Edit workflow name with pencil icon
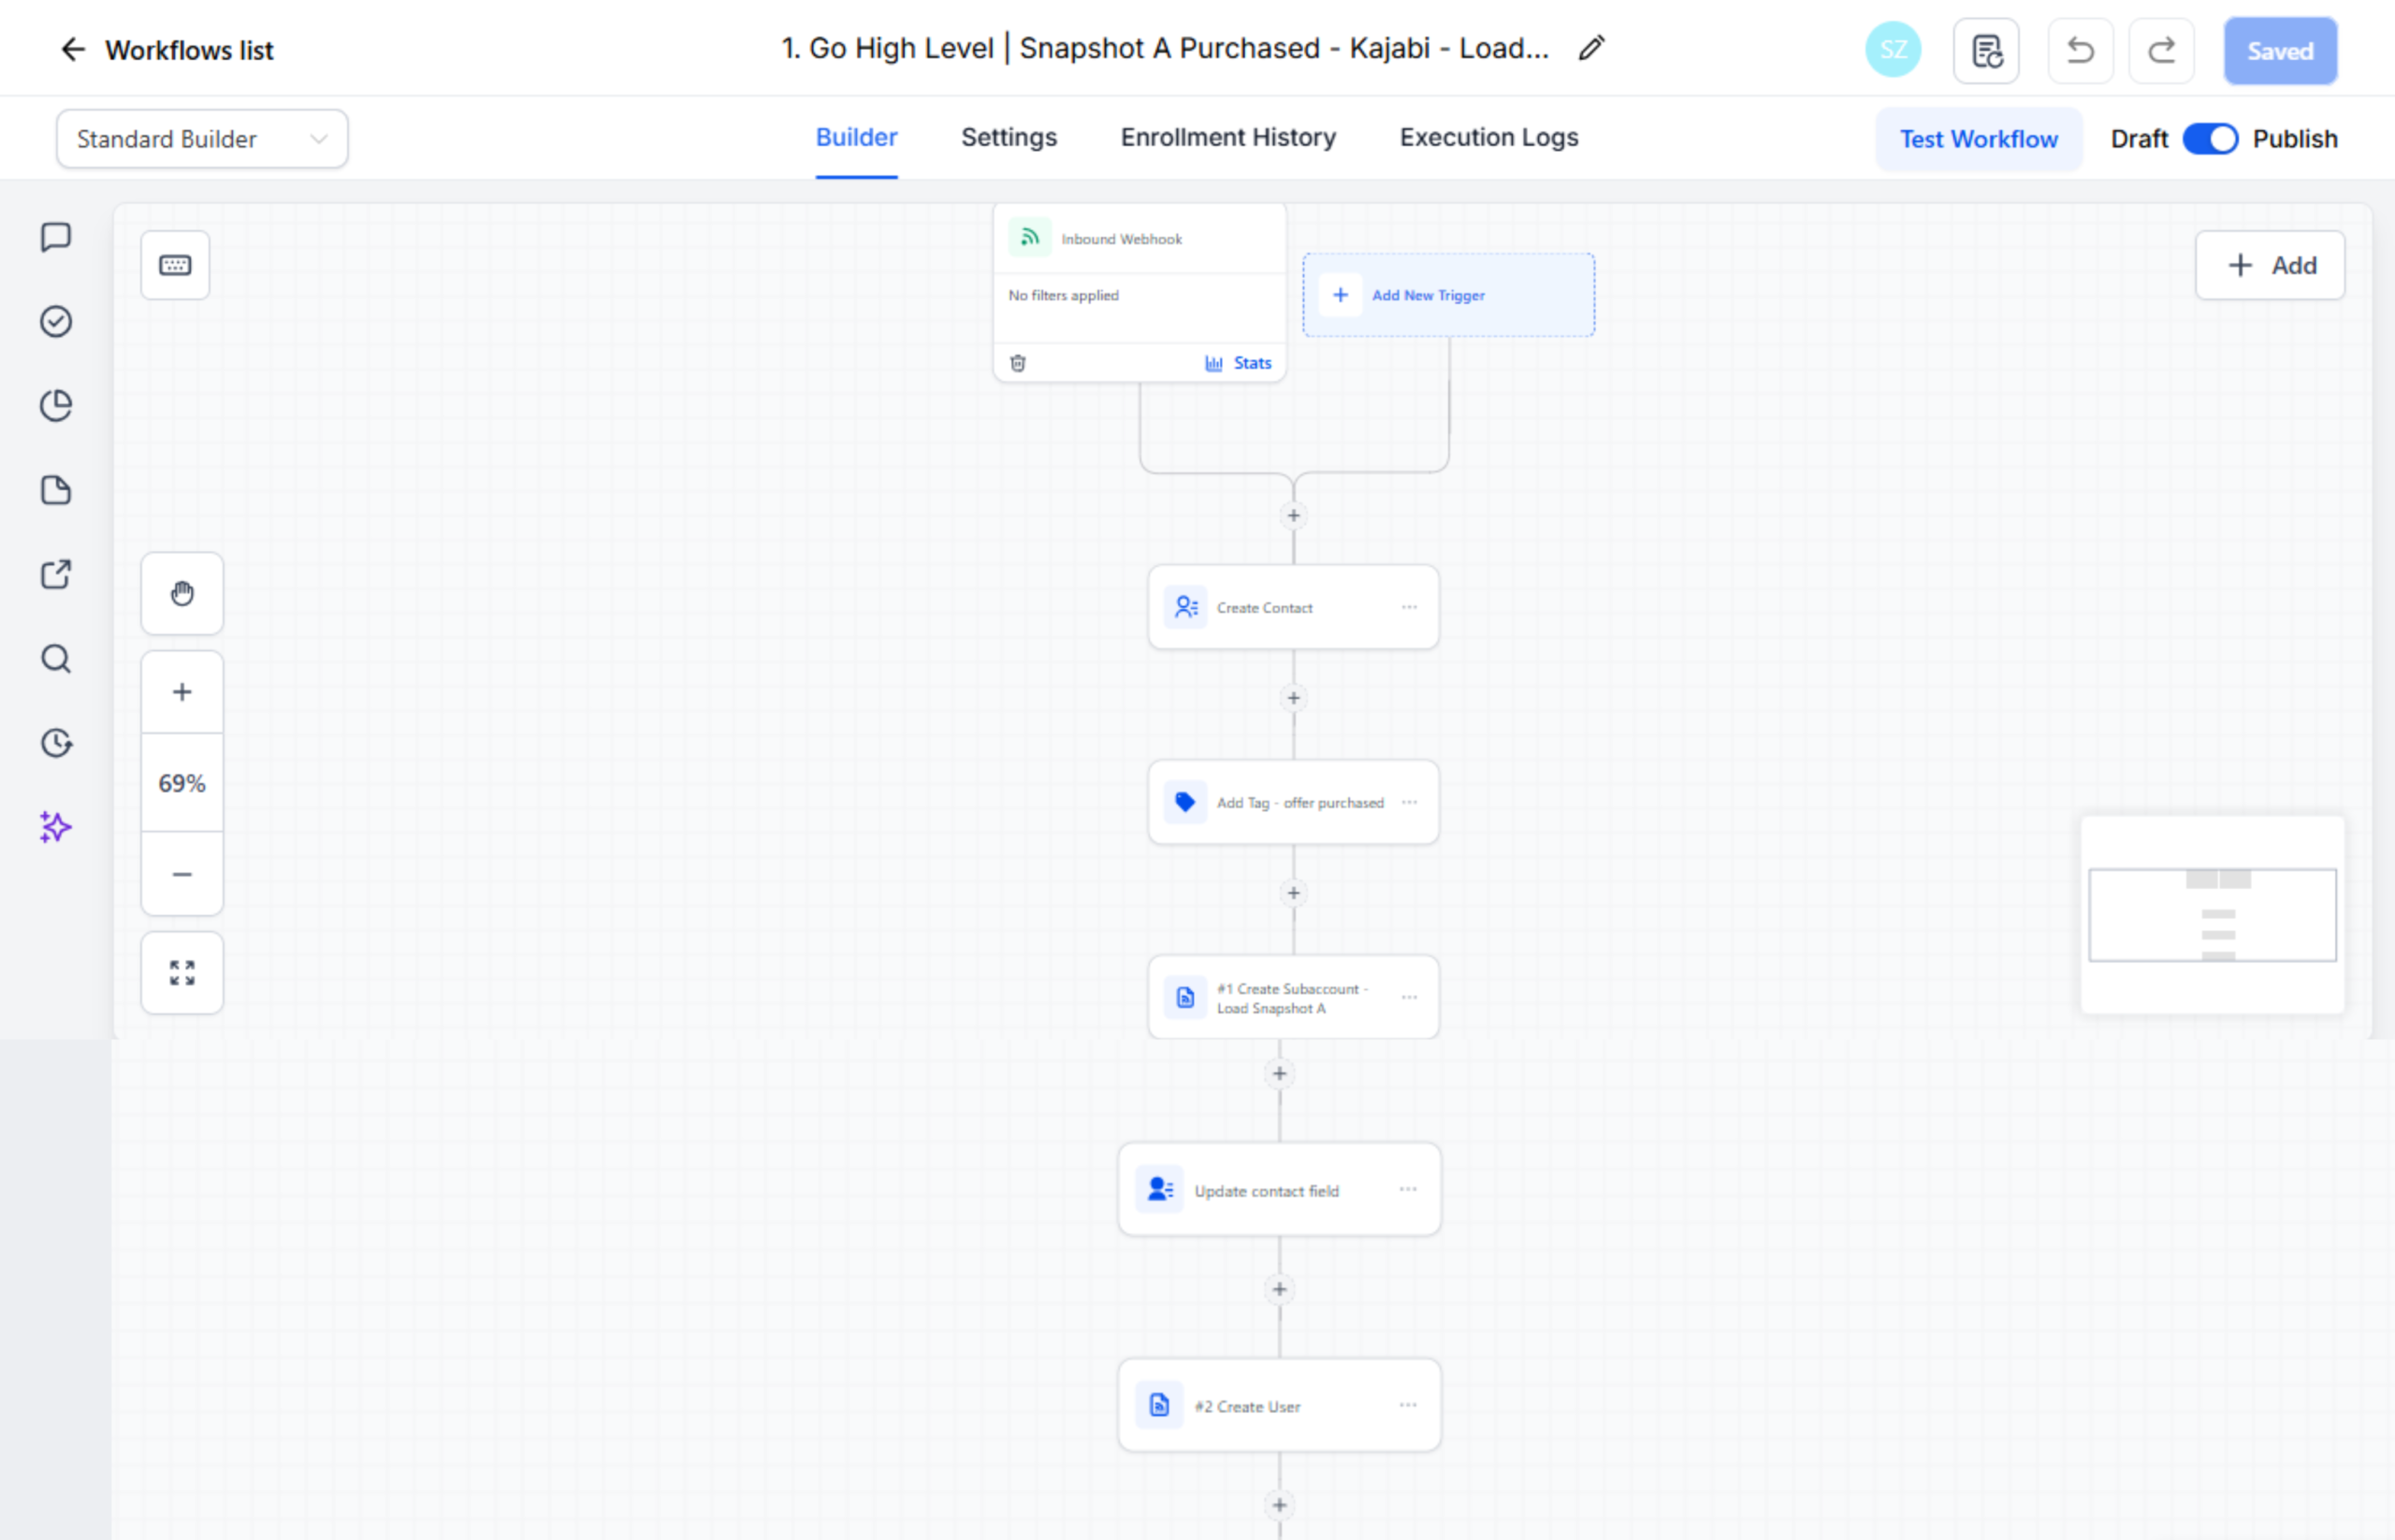Viewport: 2395px width, 1540px height. pos(1591,48)
